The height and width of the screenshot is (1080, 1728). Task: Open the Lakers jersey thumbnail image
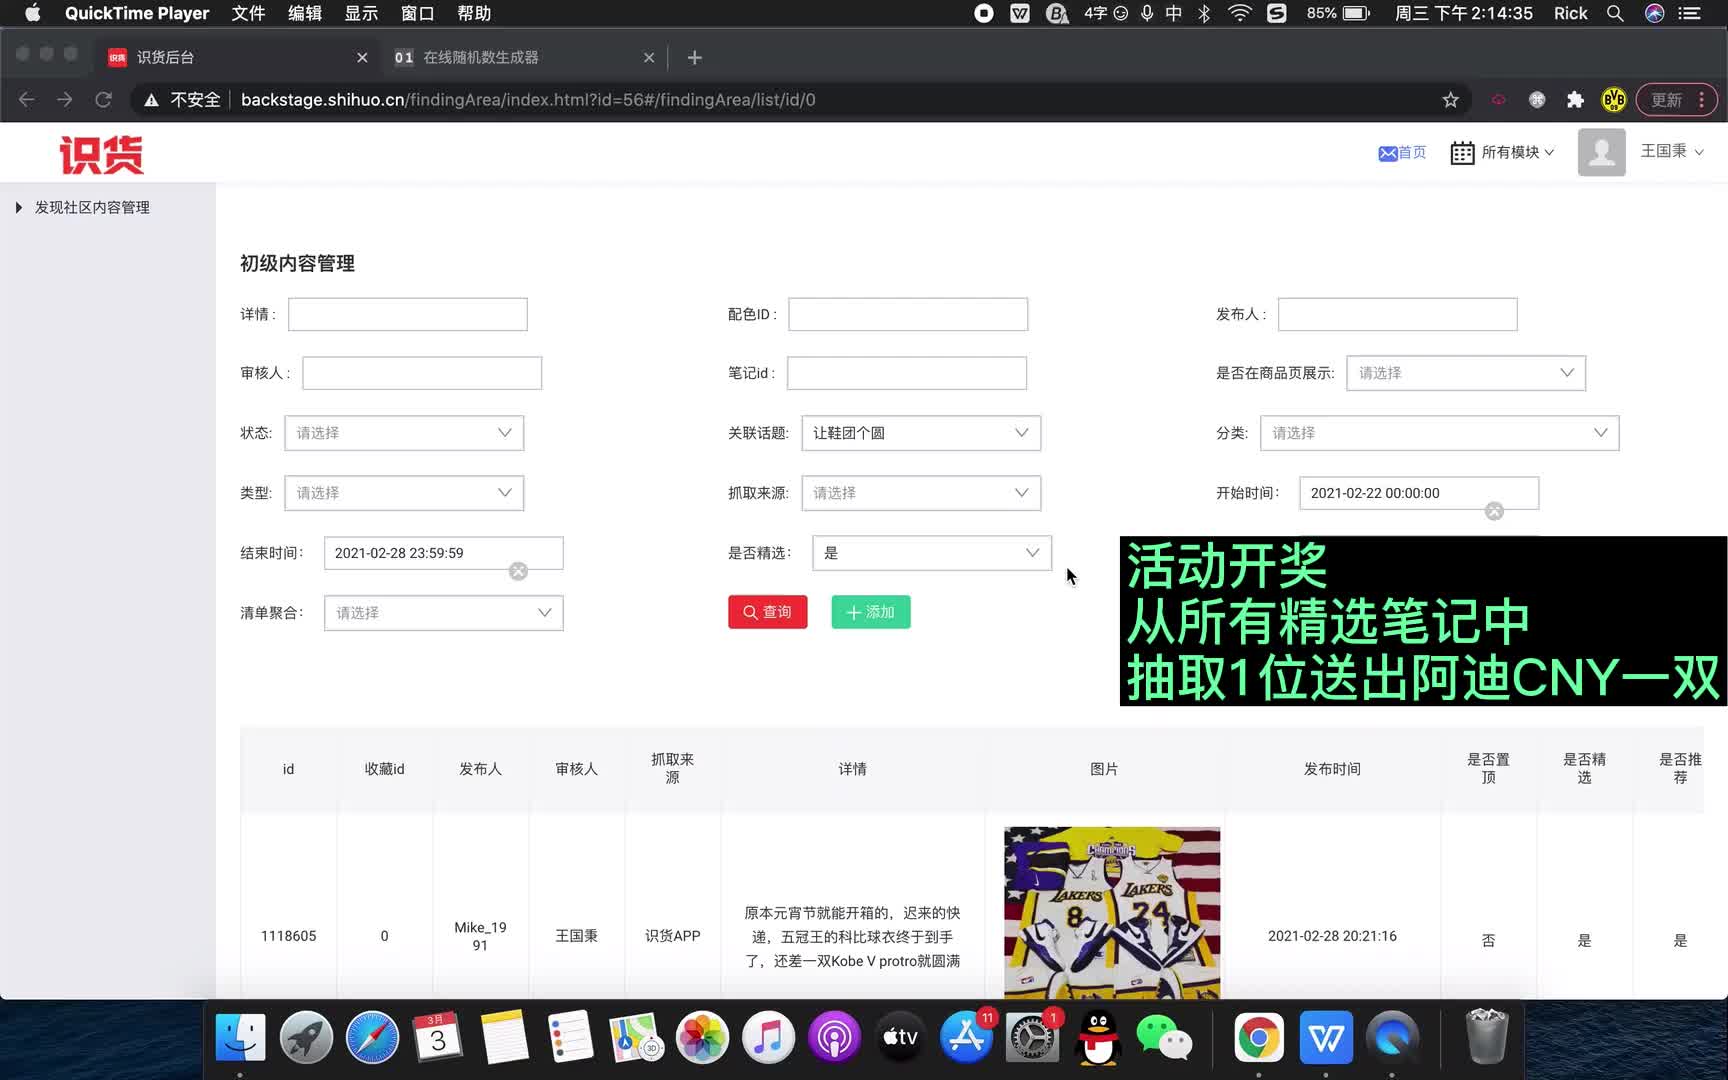click(1112, 912)
